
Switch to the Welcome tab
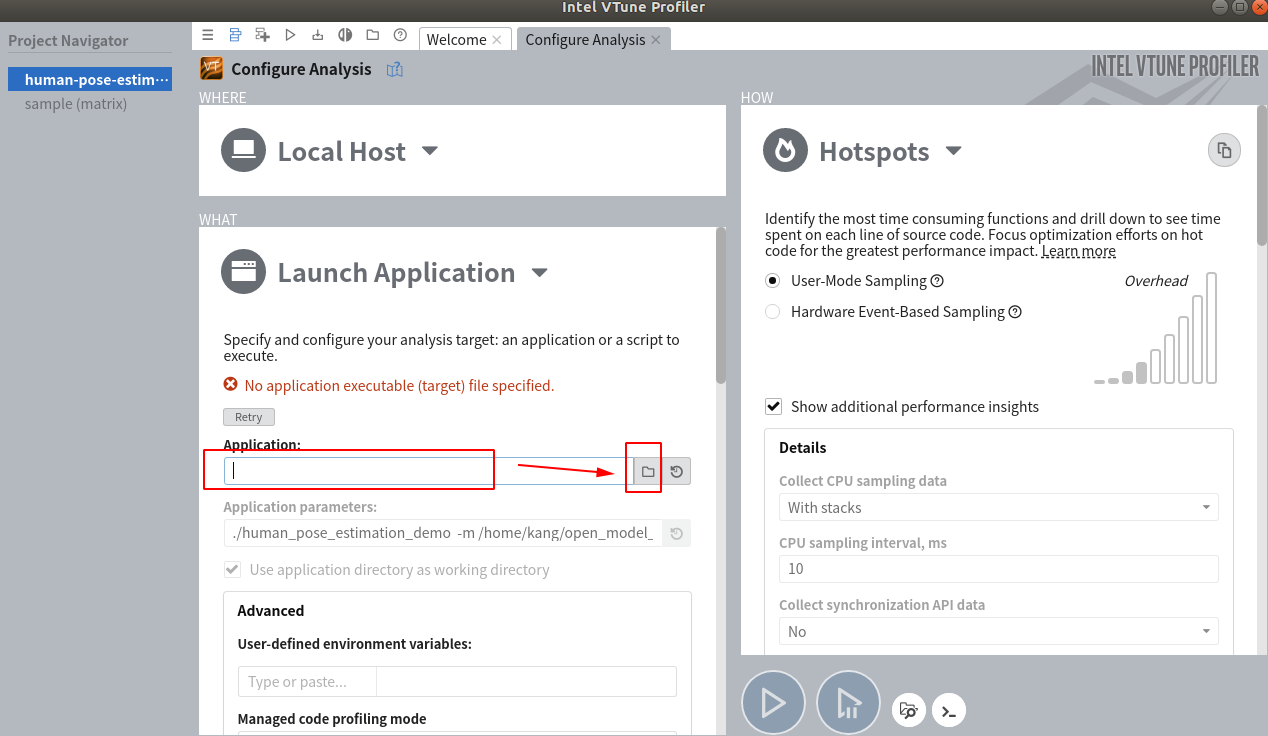click(x=456, y=39)
